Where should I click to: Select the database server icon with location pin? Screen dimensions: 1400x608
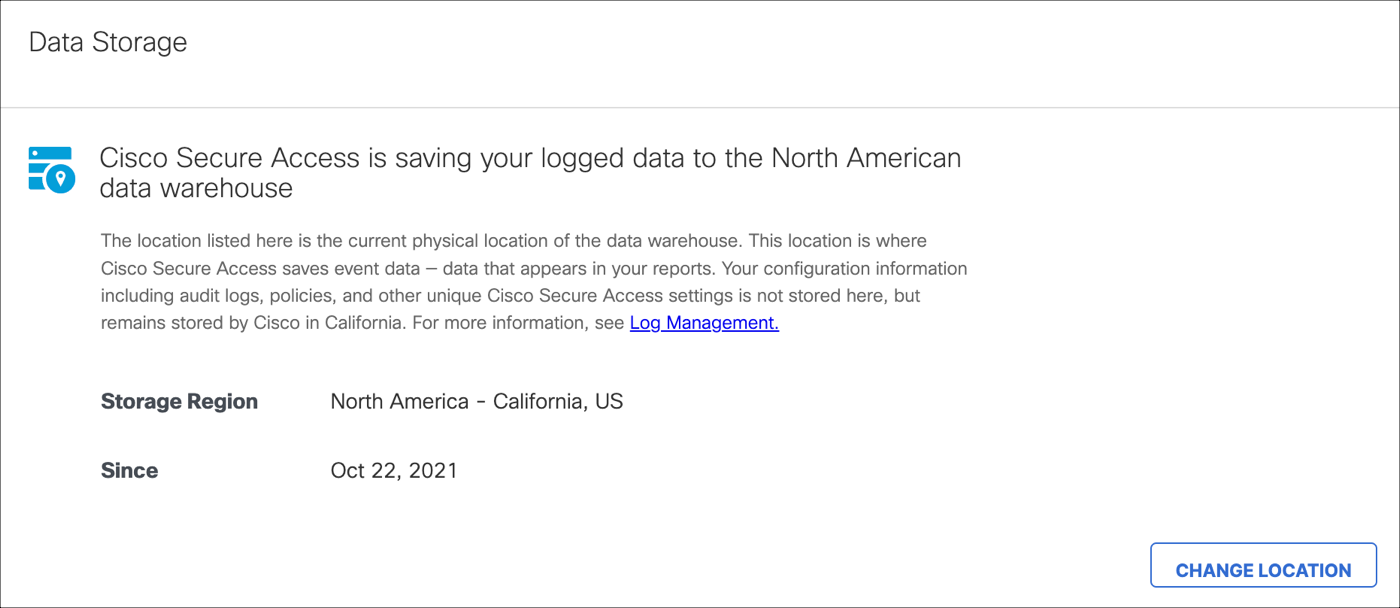pyautogui.click(x=51, y=169)
